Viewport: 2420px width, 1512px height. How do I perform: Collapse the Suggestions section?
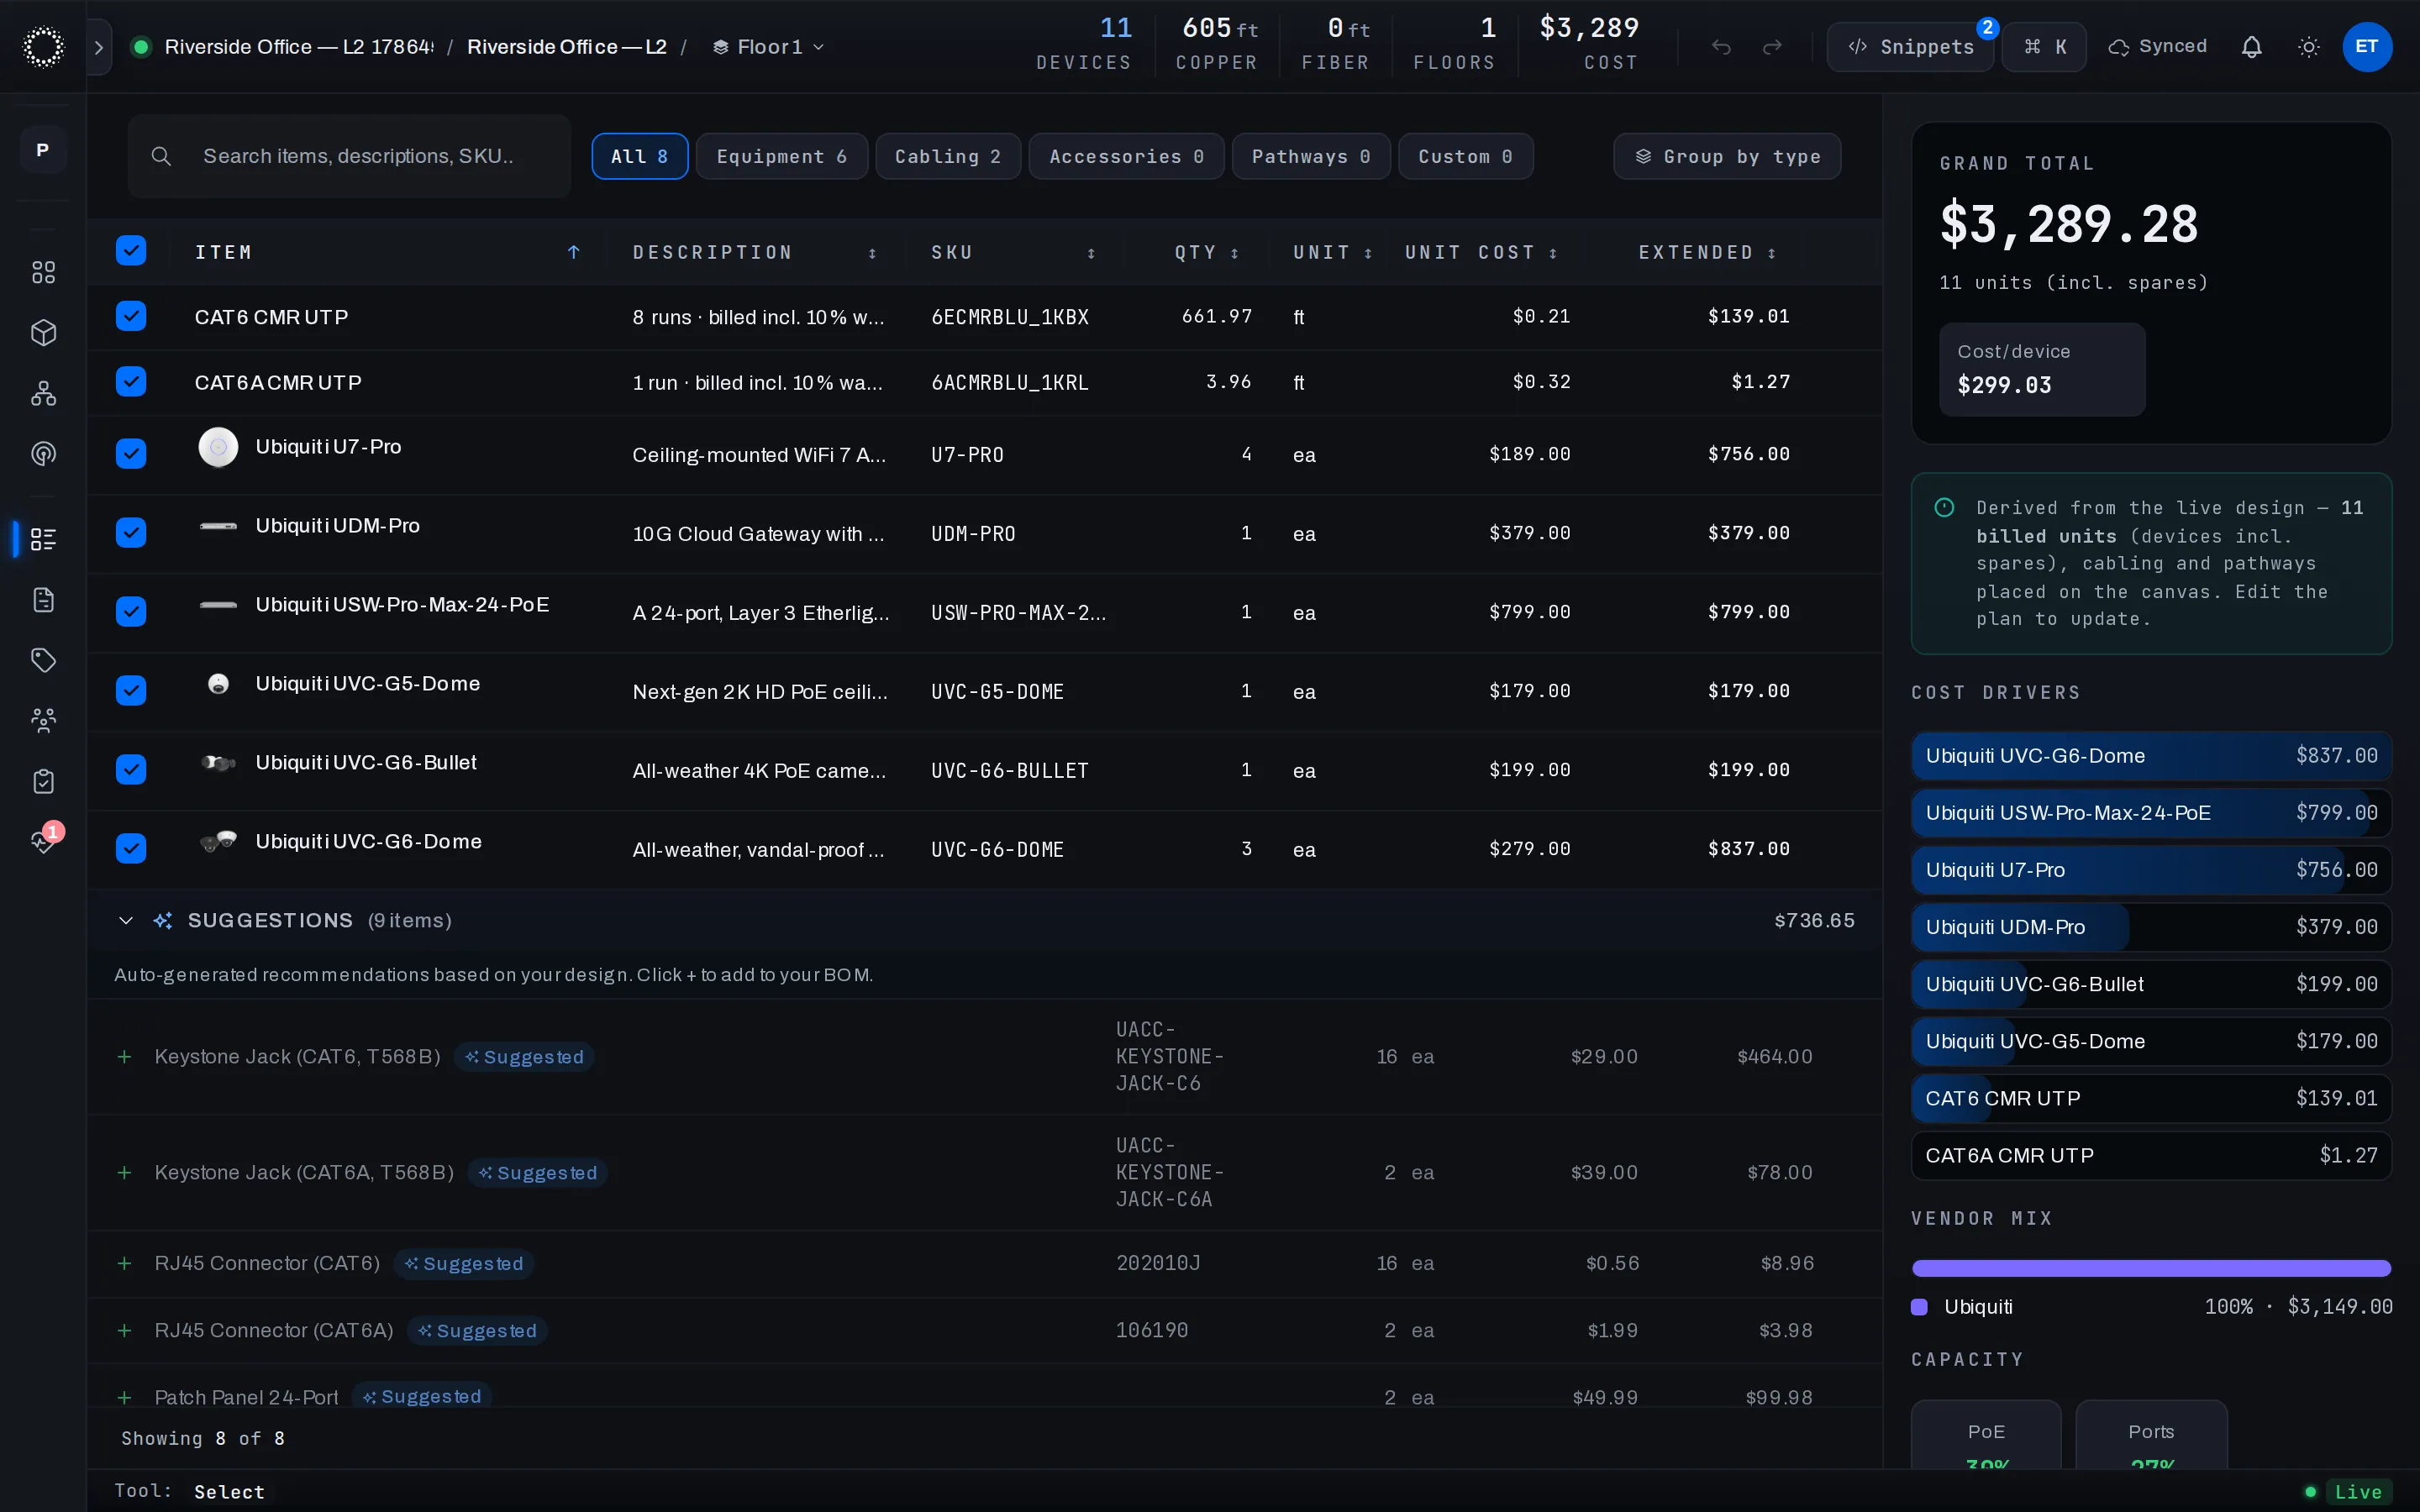pyautogui.click(x=126, y=920)
